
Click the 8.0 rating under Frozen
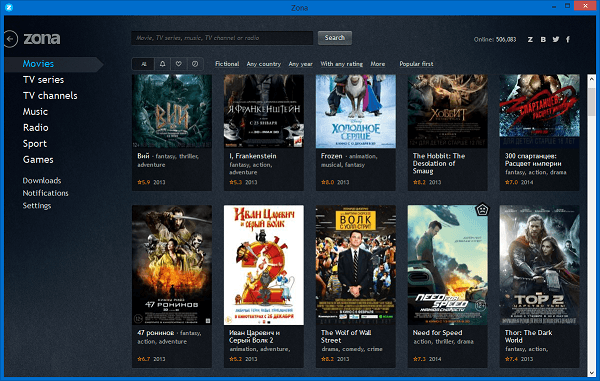click(328, 182)
